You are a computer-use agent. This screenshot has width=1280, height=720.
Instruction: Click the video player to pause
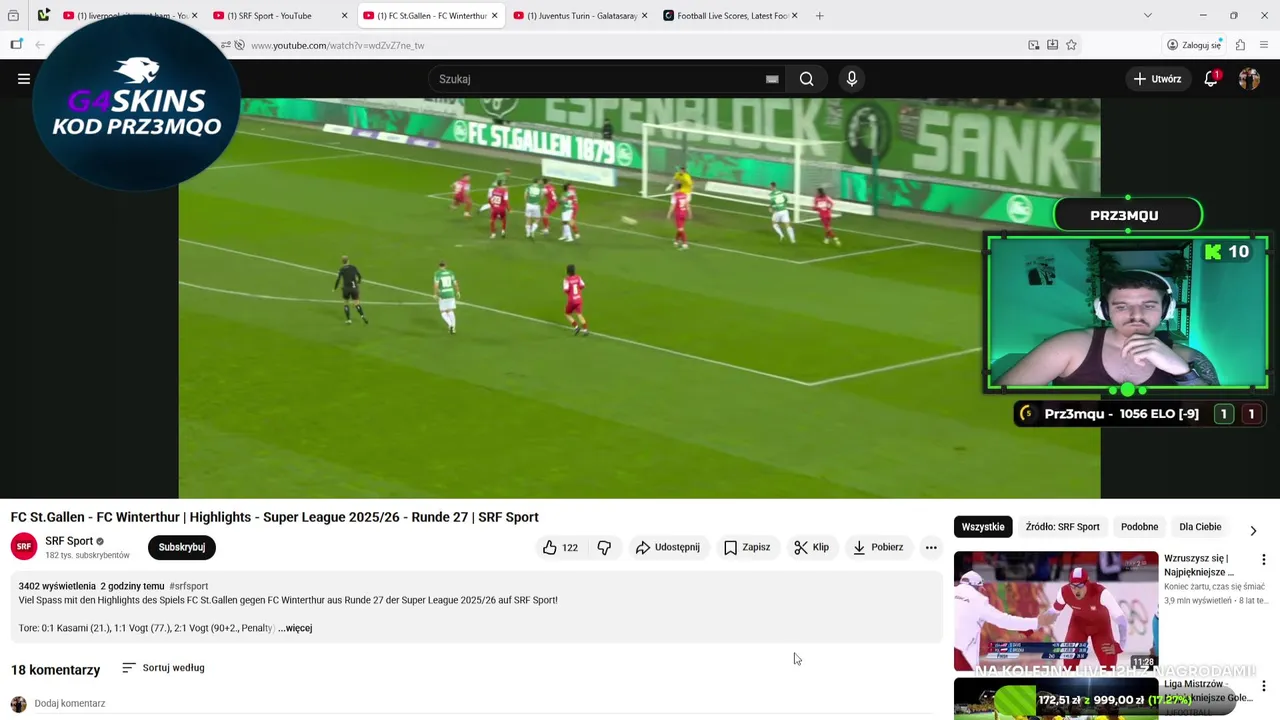(x=639, y=298)
